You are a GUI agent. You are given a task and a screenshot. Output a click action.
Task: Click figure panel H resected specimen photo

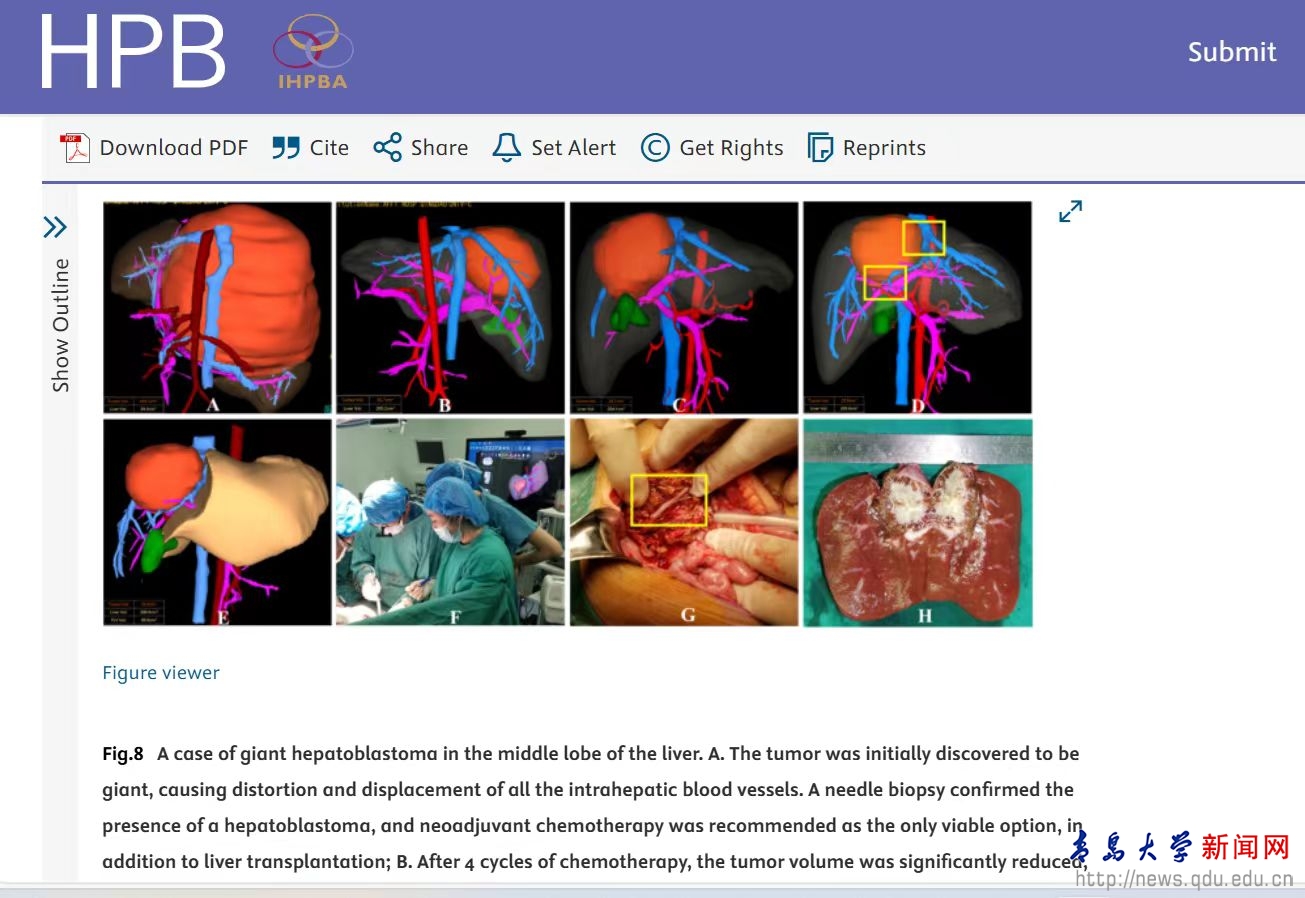(x=917, y=522)
